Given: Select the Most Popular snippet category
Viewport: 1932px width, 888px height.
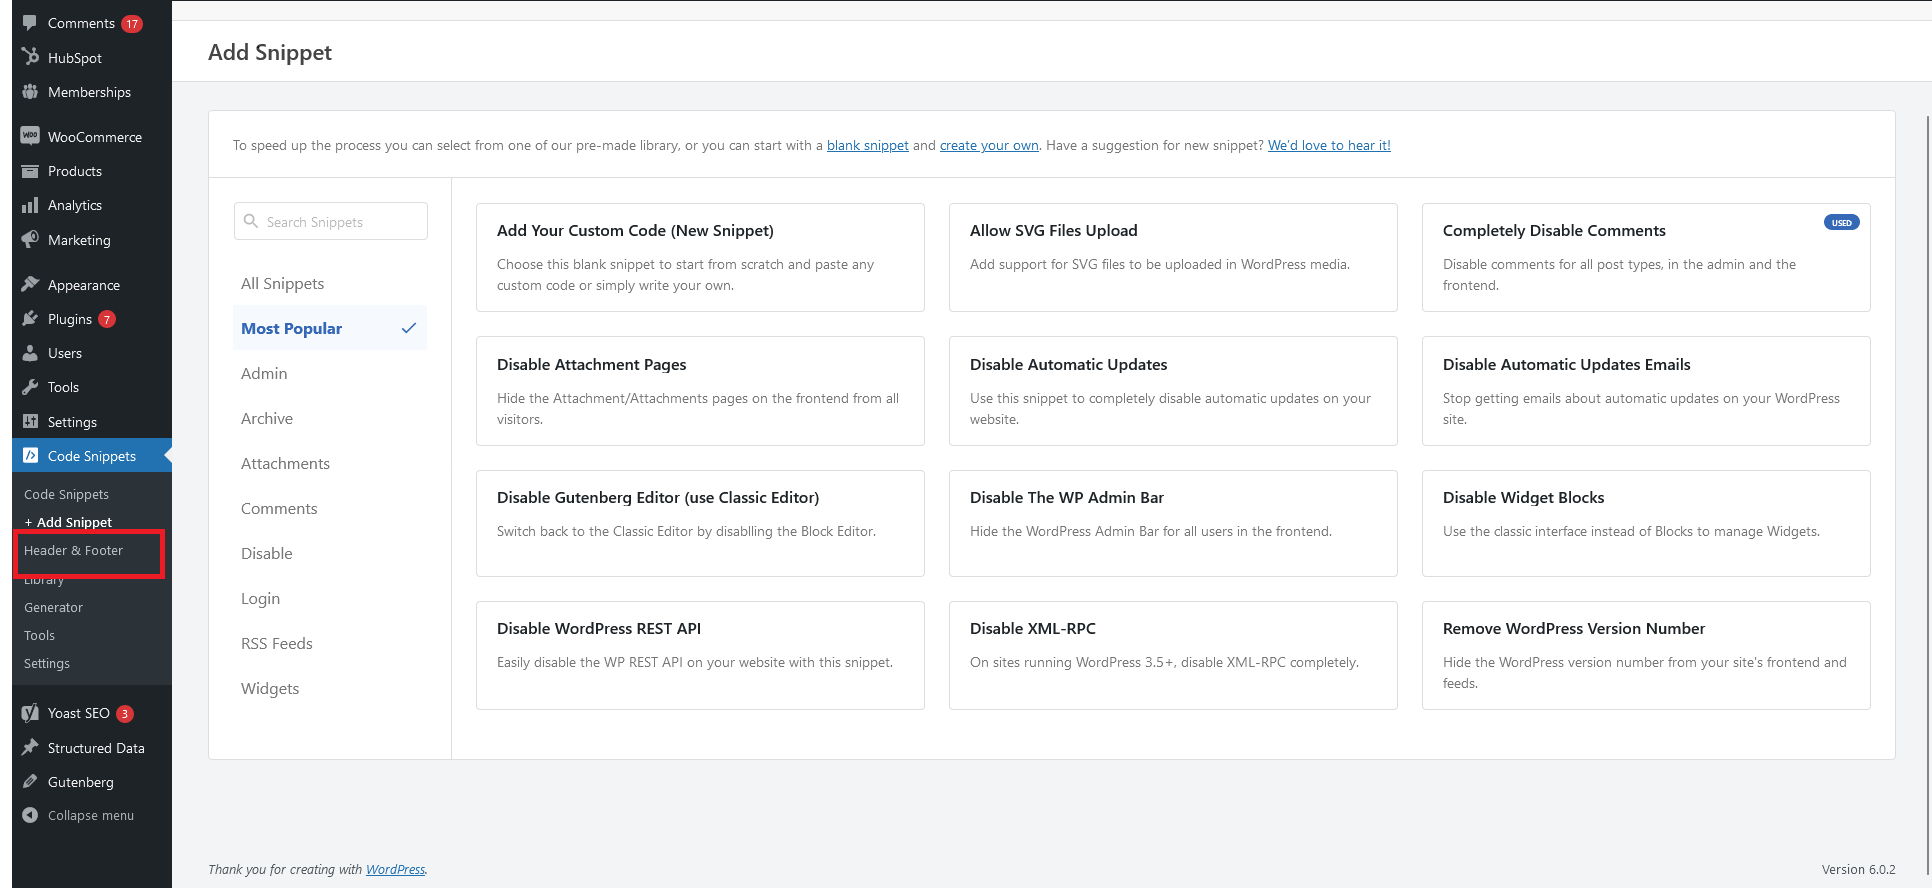Looking at the screenshot, I should (x=291, y=328).
